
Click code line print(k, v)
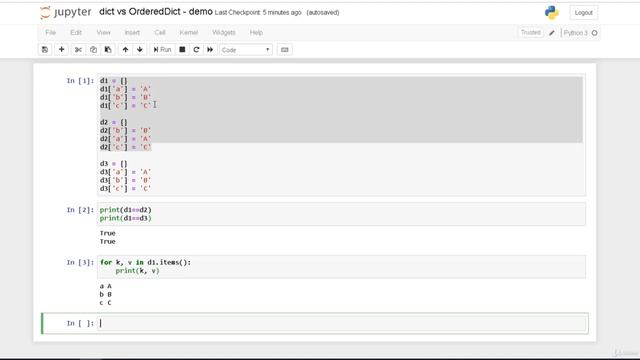point(138,271)
